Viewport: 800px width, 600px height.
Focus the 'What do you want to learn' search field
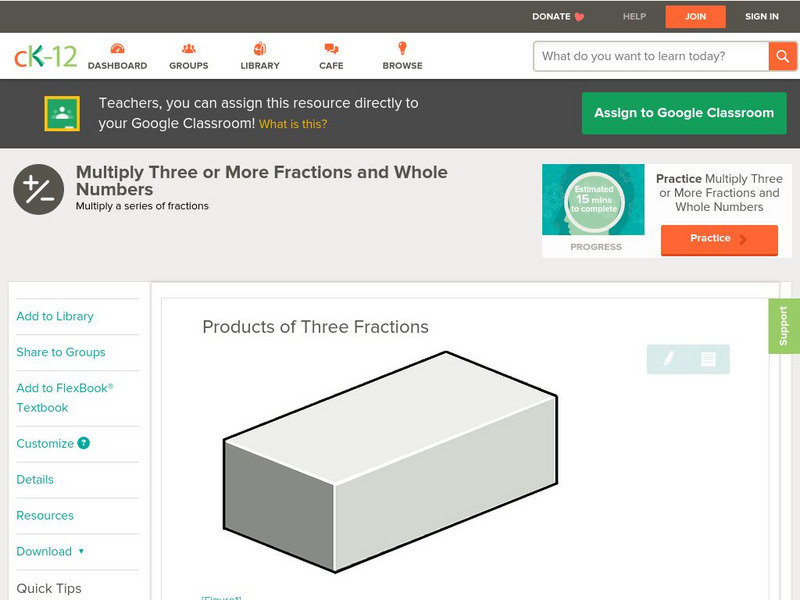(x=652, y=56)
